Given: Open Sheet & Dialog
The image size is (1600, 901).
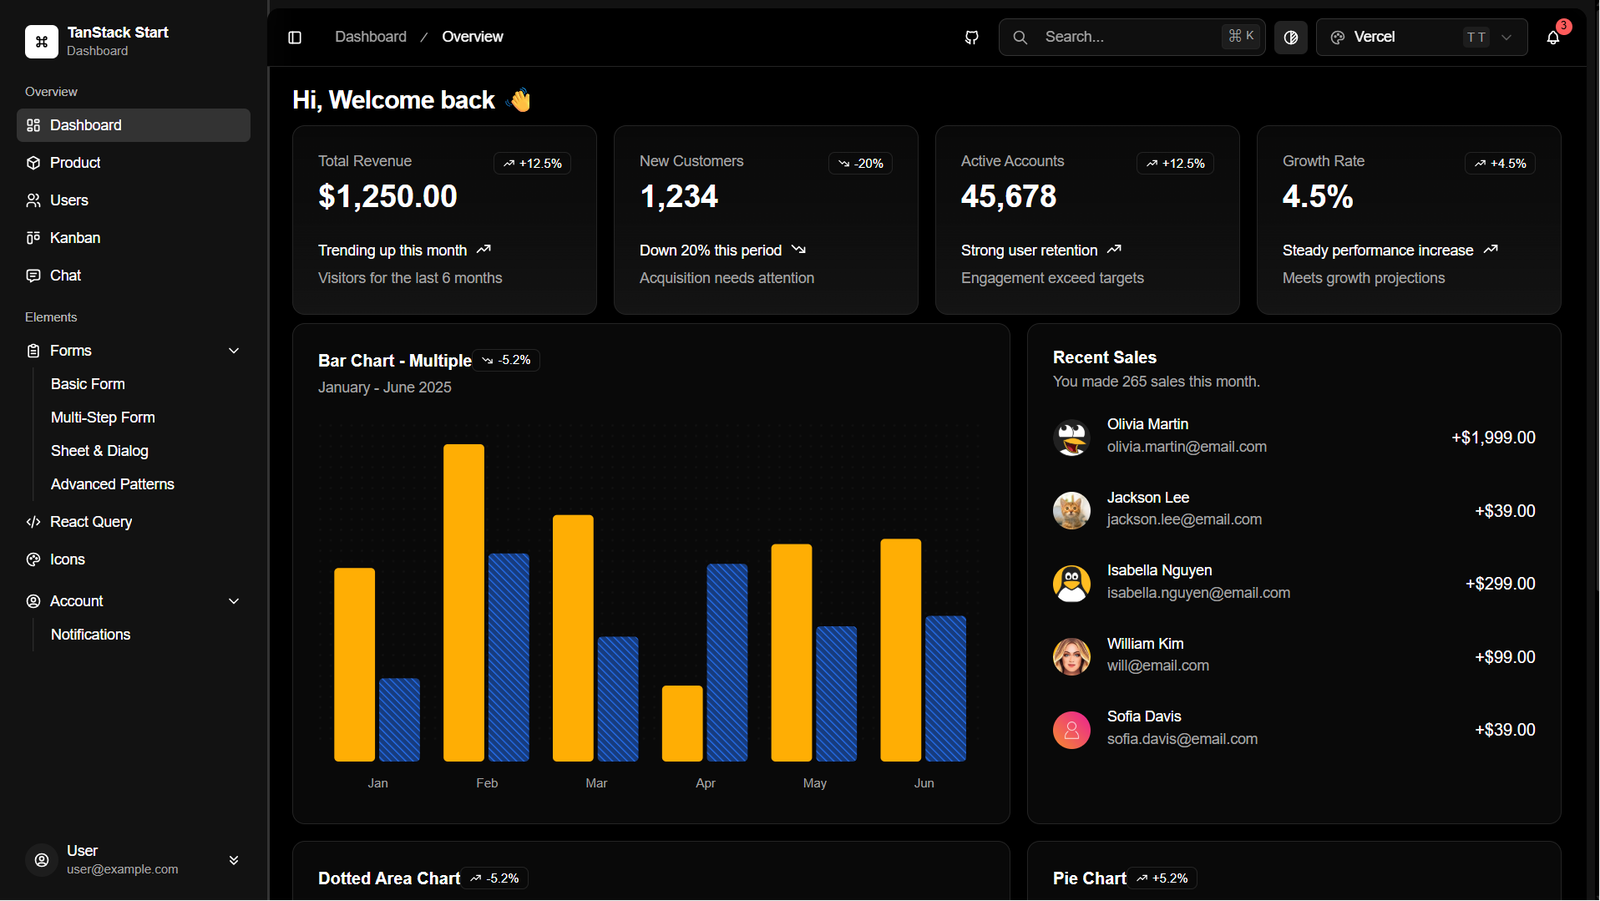Looking at the screenshot, I should click(x=100, y=451).
